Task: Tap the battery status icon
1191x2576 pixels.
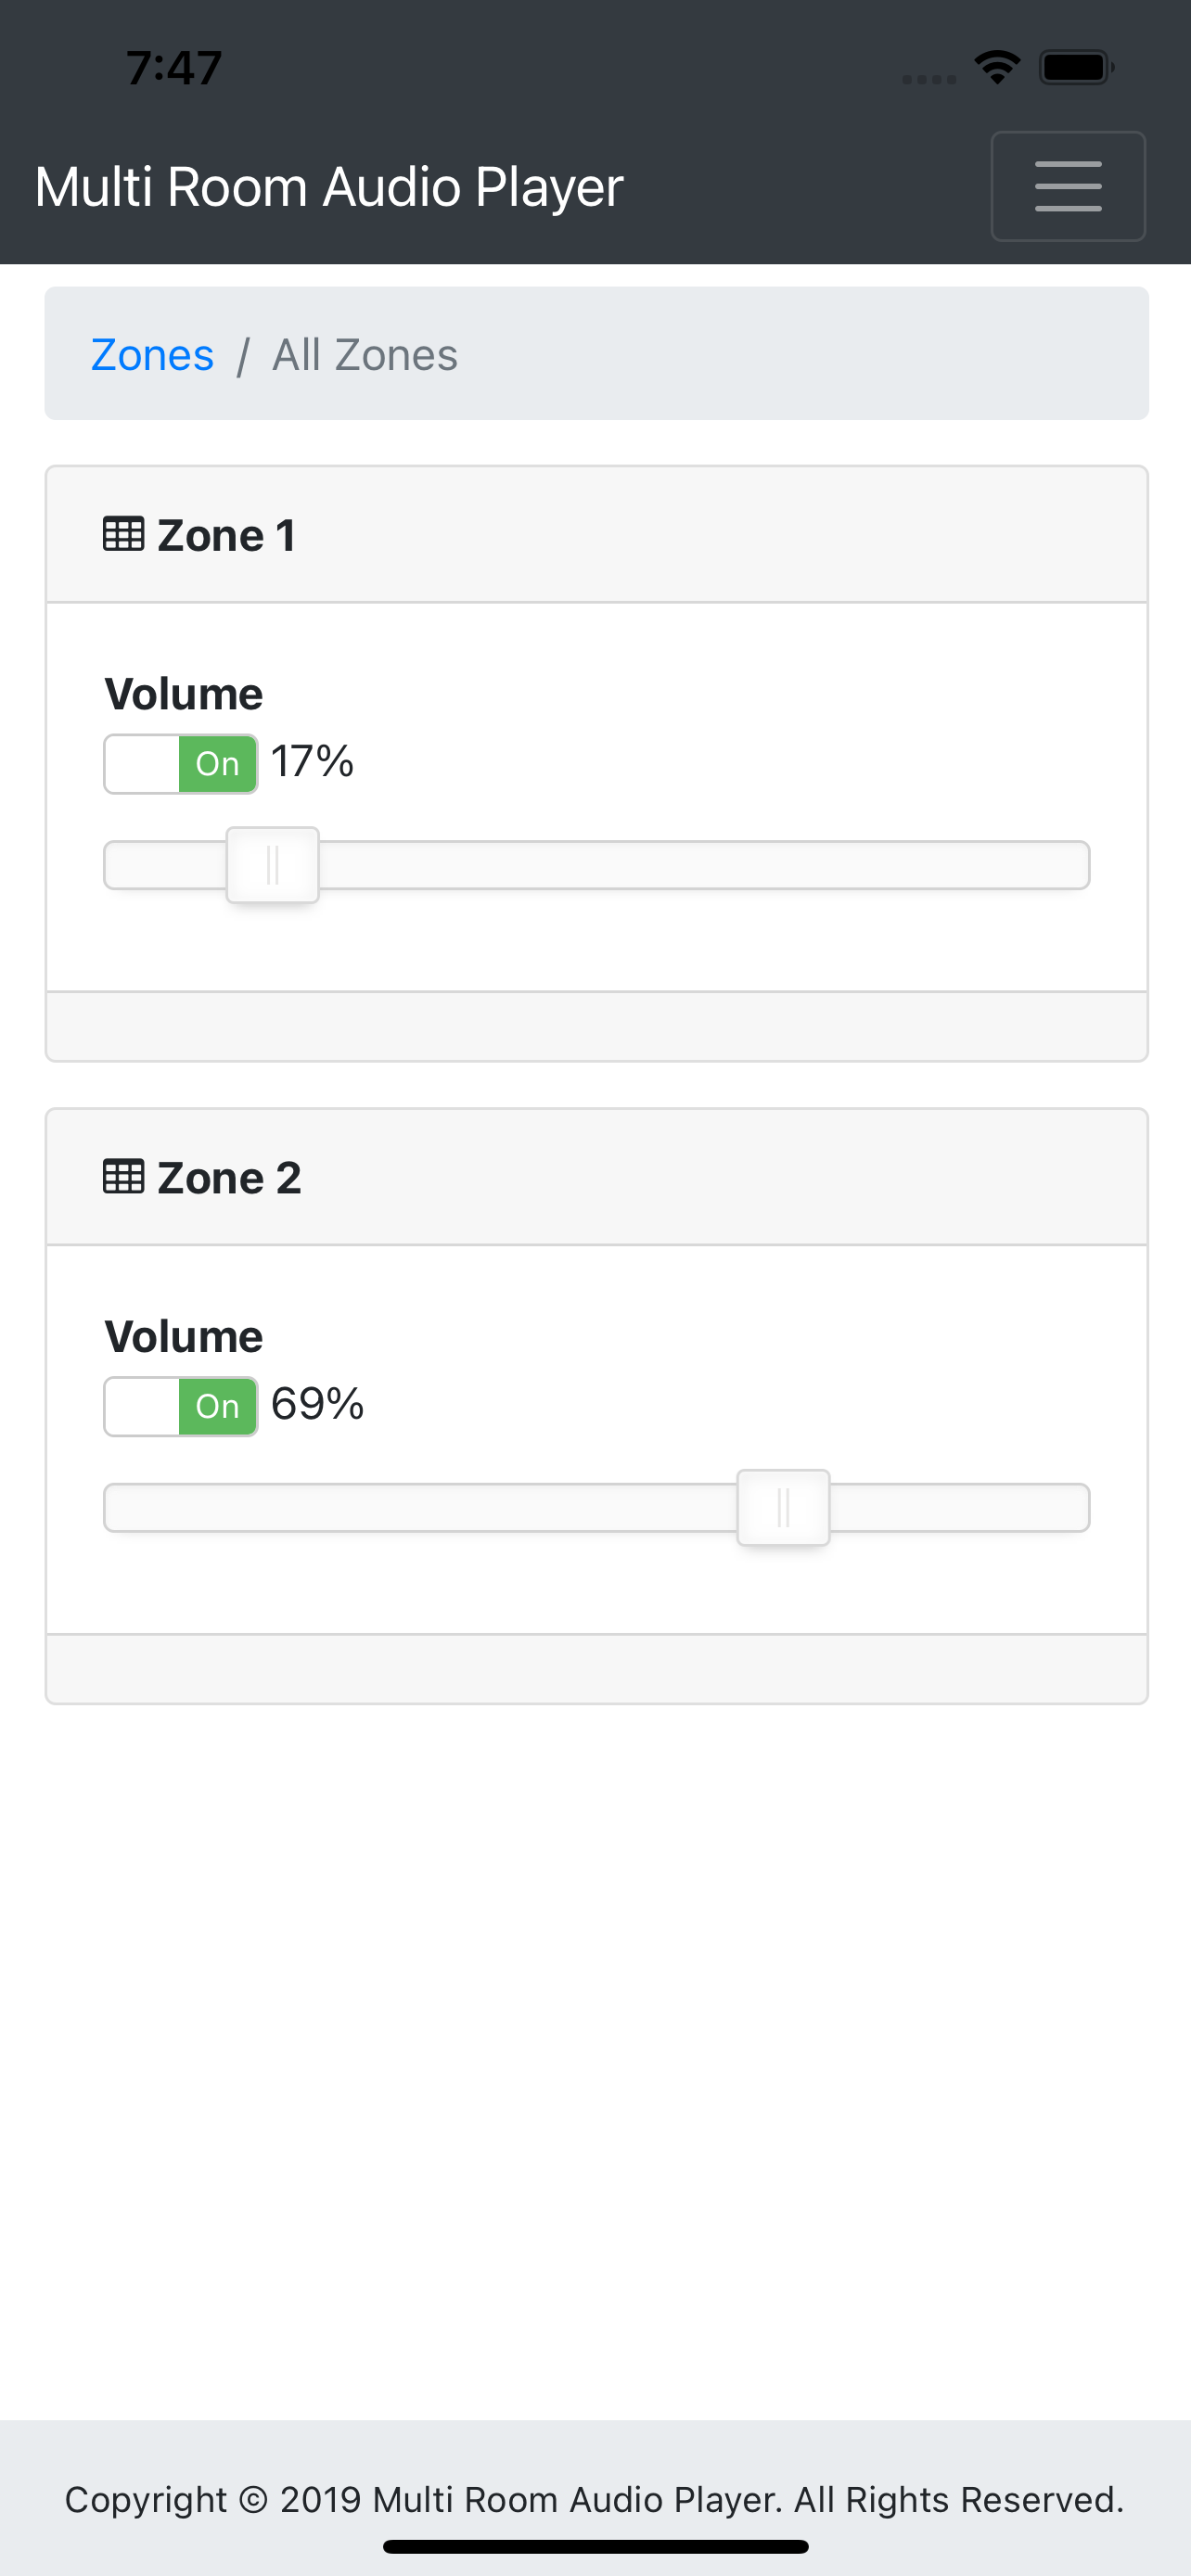Action: 1077,68
